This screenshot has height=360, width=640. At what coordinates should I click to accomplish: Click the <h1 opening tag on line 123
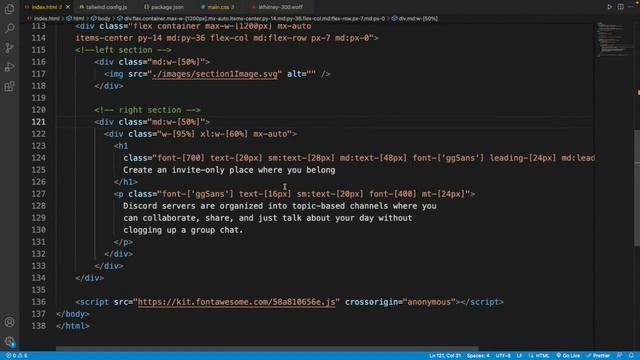click(x=121, y=146)
